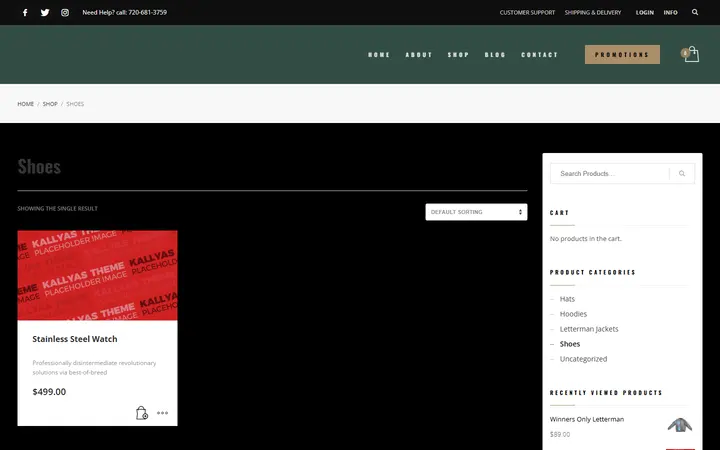Screen dimensions: 720x450
Task: Open Customer Support link
Action: coord(527,12)
